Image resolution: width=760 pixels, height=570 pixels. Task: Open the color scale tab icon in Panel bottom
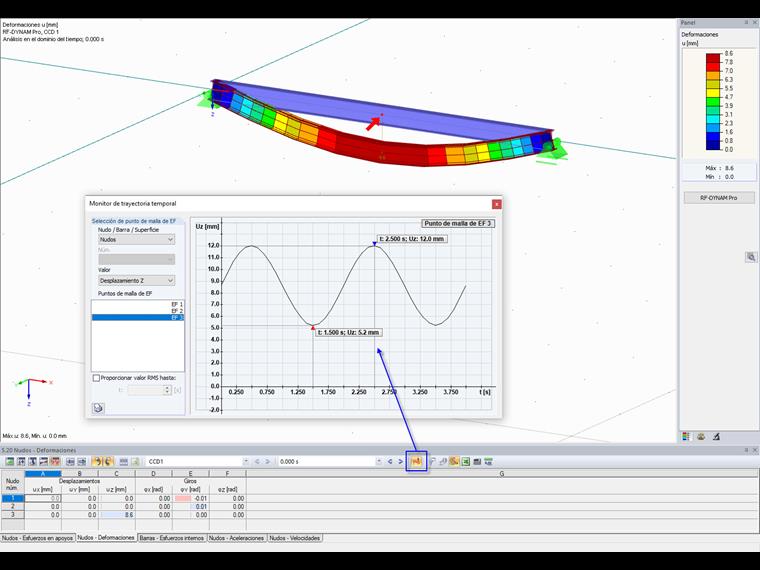pos(686,436)
